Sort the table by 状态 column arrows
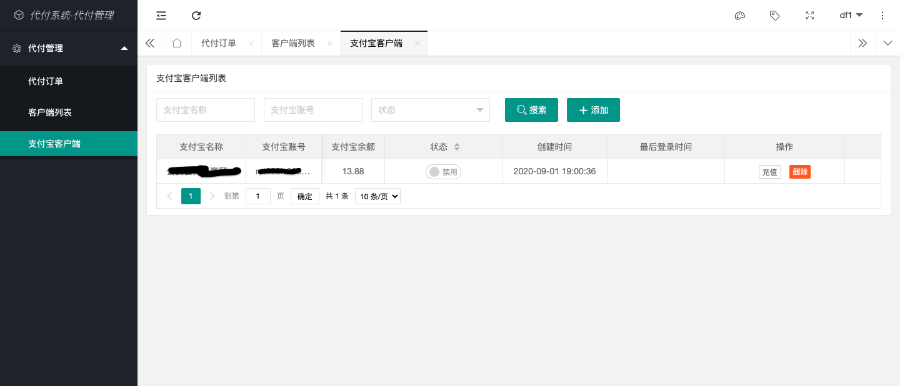The height and width of the screenshot is (386, 900). [x=457, y=147]
